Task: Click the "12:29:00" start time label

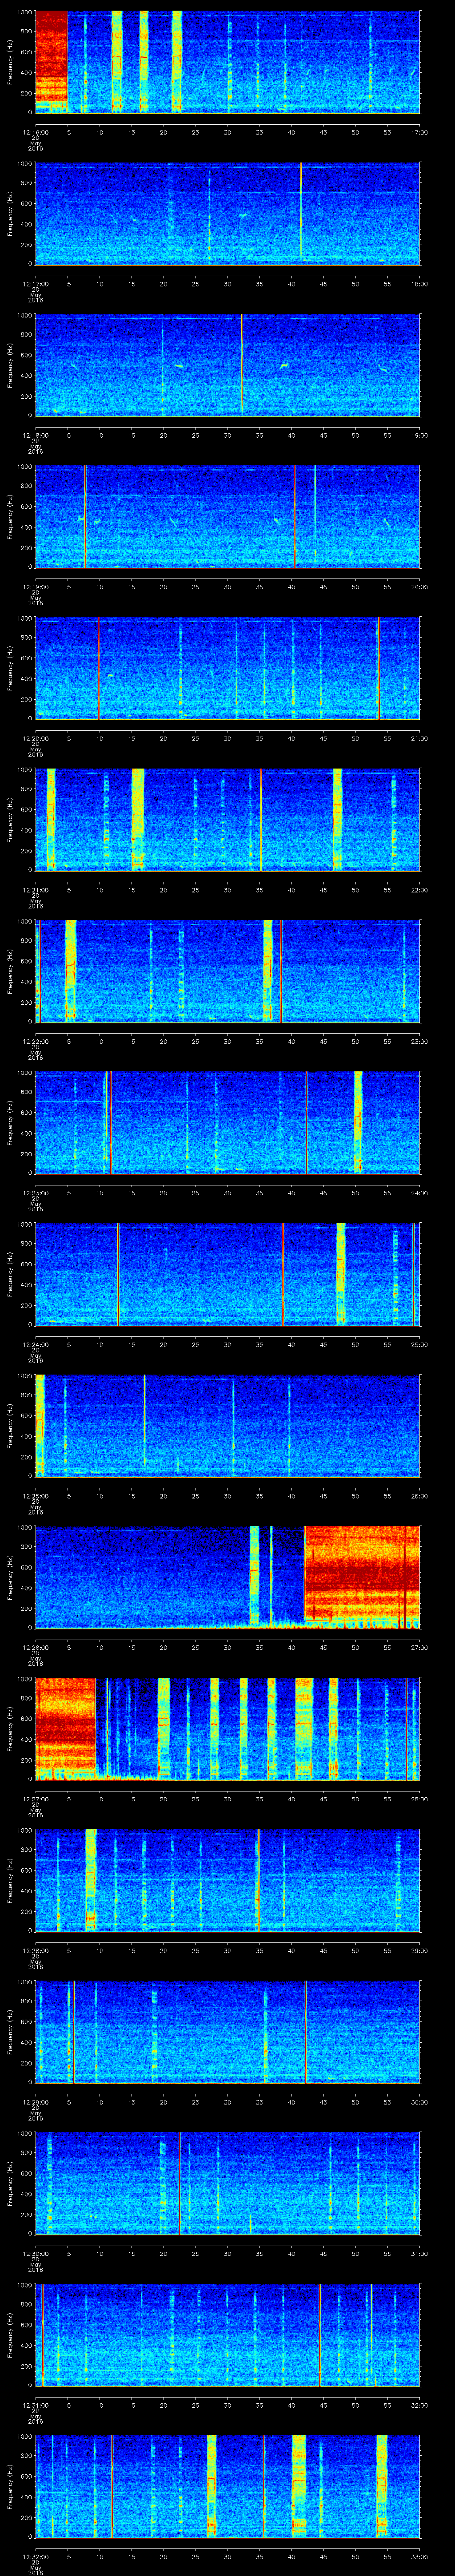Action: pos(36,2102)
